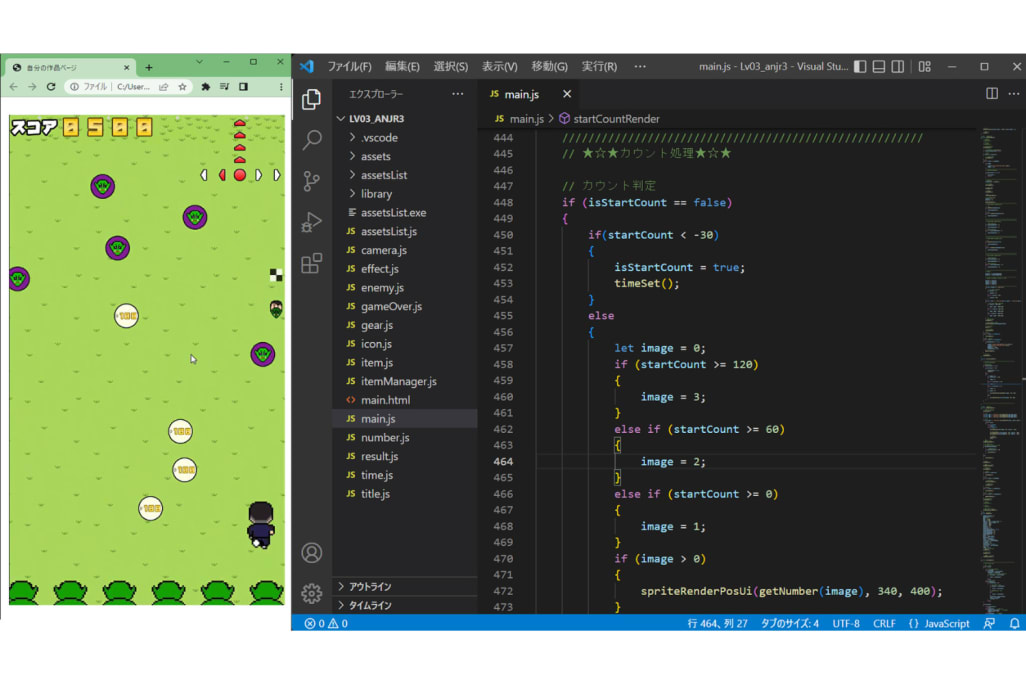The height and width of the screenshot is (684, 1026).
Task: Reload the browser page
Action: point(51,87)
